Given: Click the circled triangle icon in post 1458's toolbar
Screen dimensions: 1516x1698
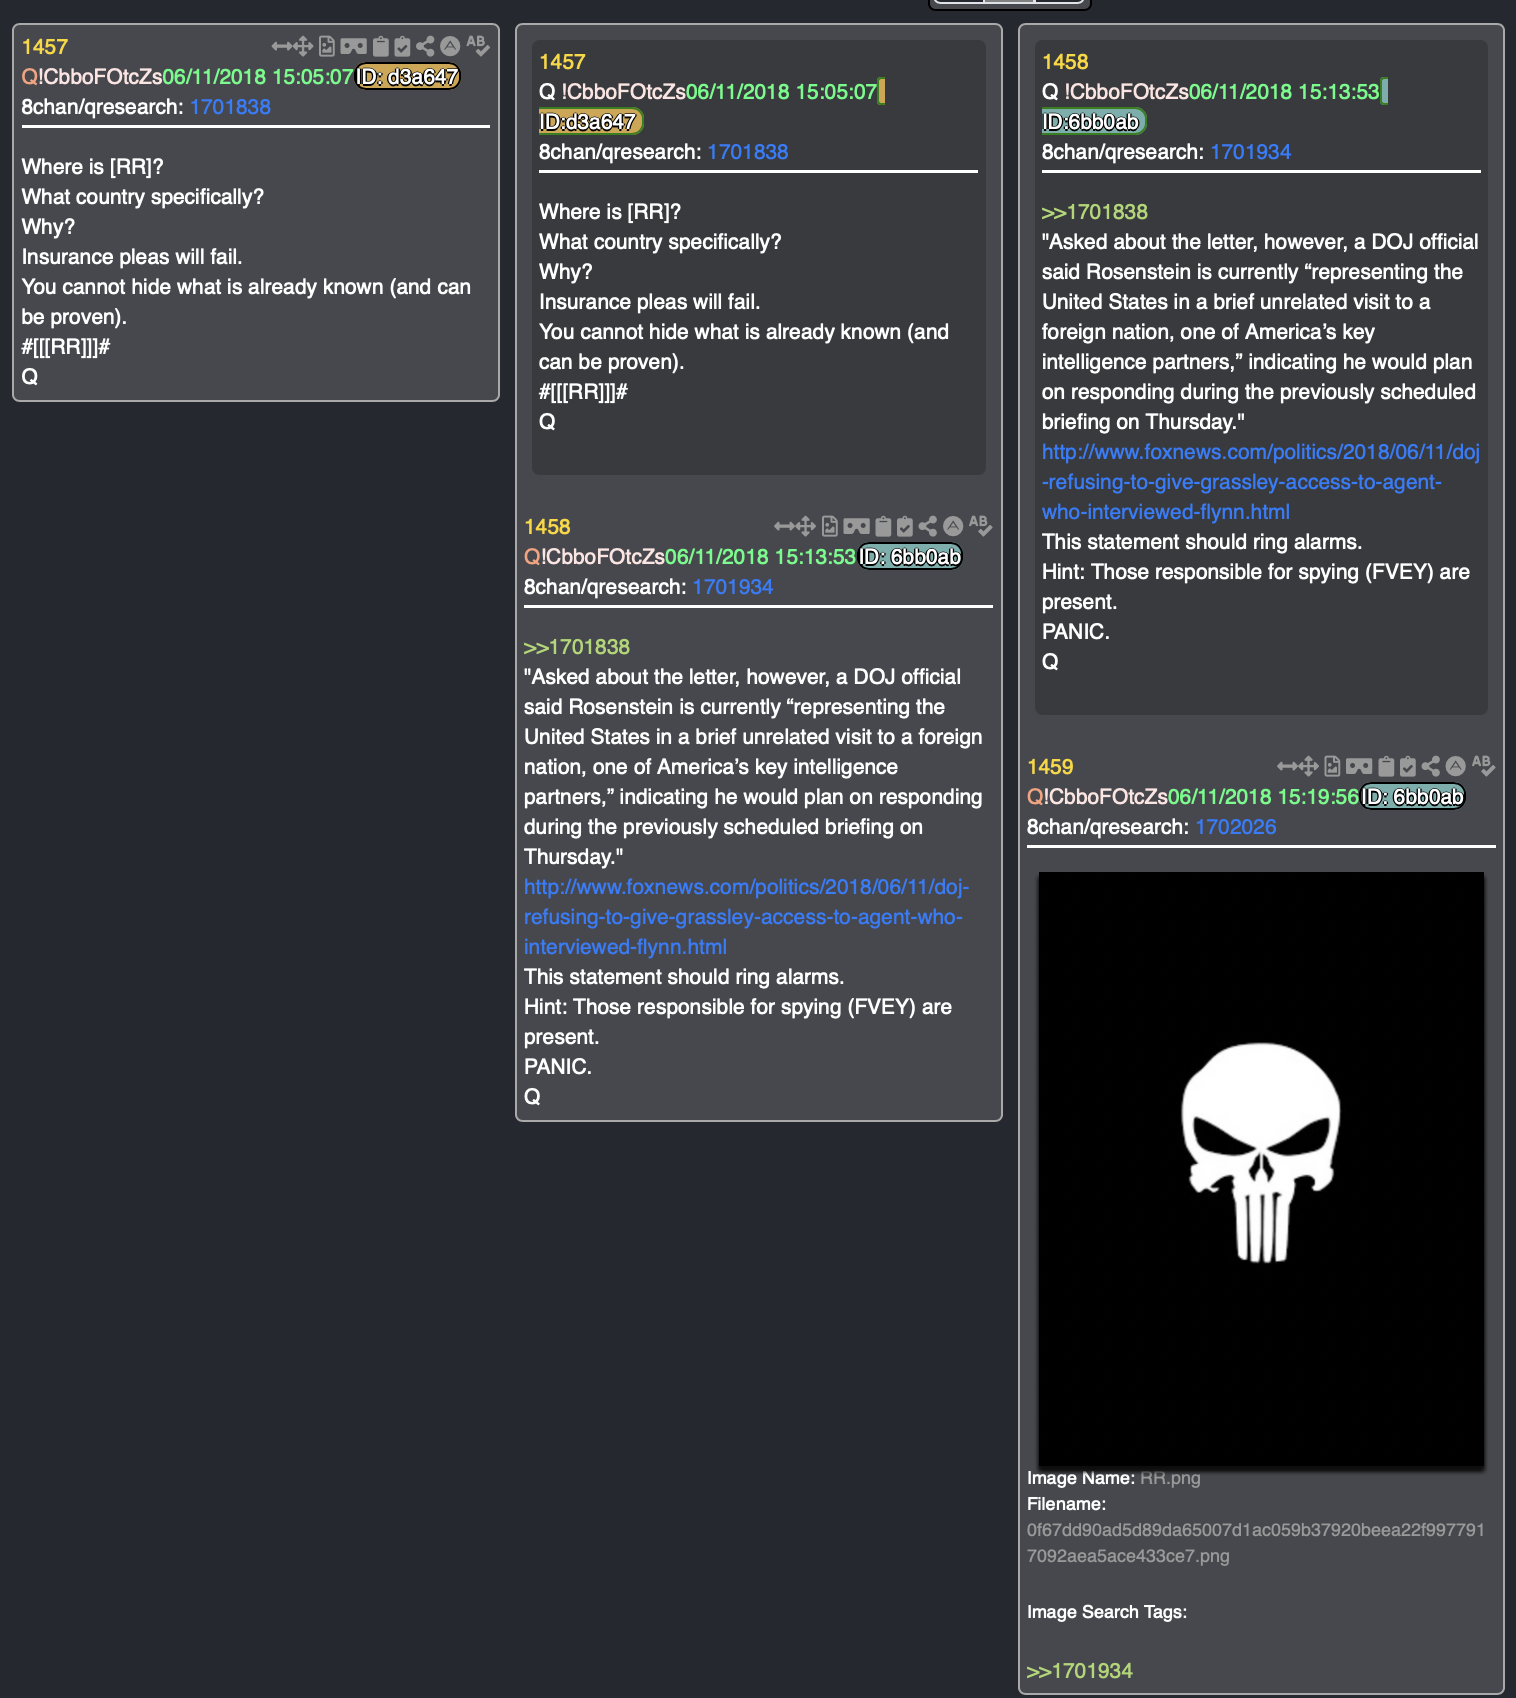Looking at the screenshot, I should 953,526.
